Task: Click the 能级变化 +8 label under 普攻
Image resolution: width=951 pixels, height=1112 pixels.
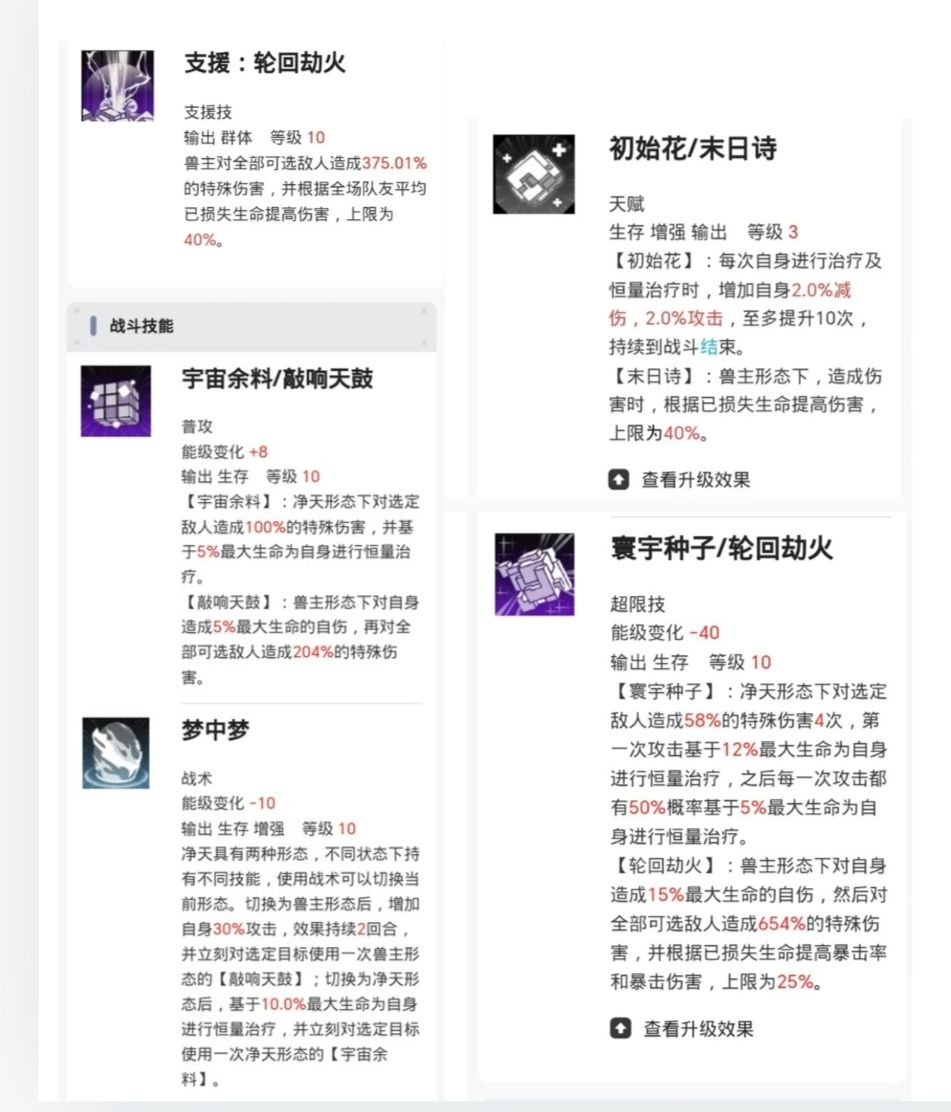Action: coord(224,452)
